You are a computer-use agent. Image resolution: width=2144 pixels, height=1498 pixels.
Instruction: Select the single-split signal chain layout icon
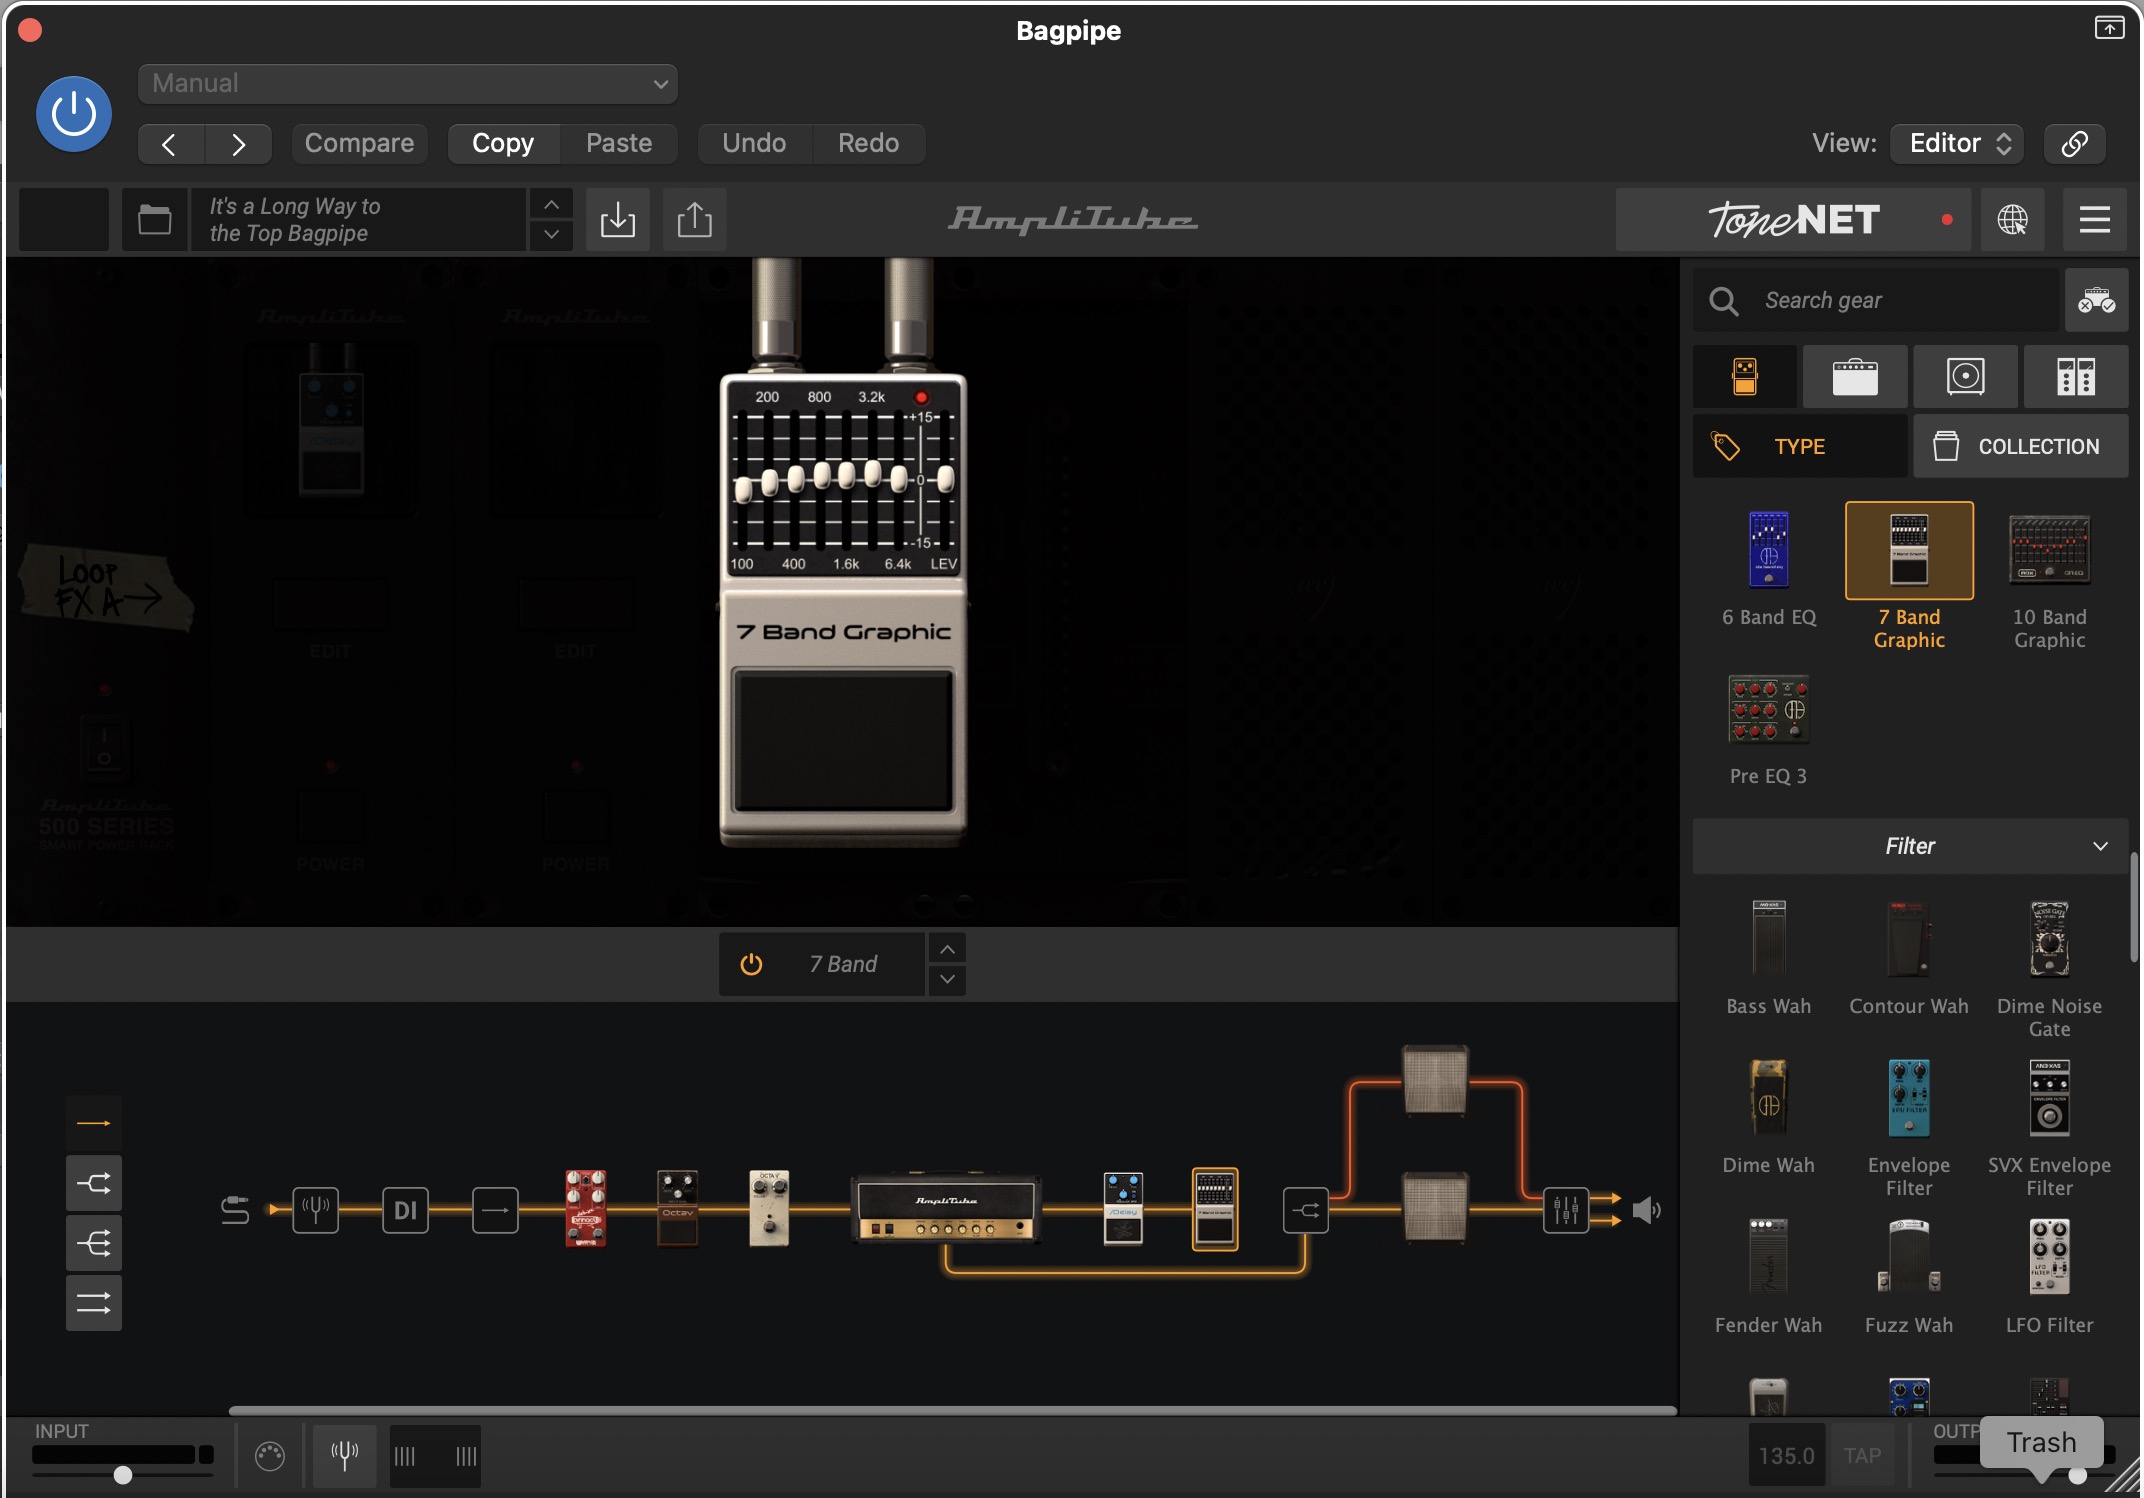[x=94, y=1184]
